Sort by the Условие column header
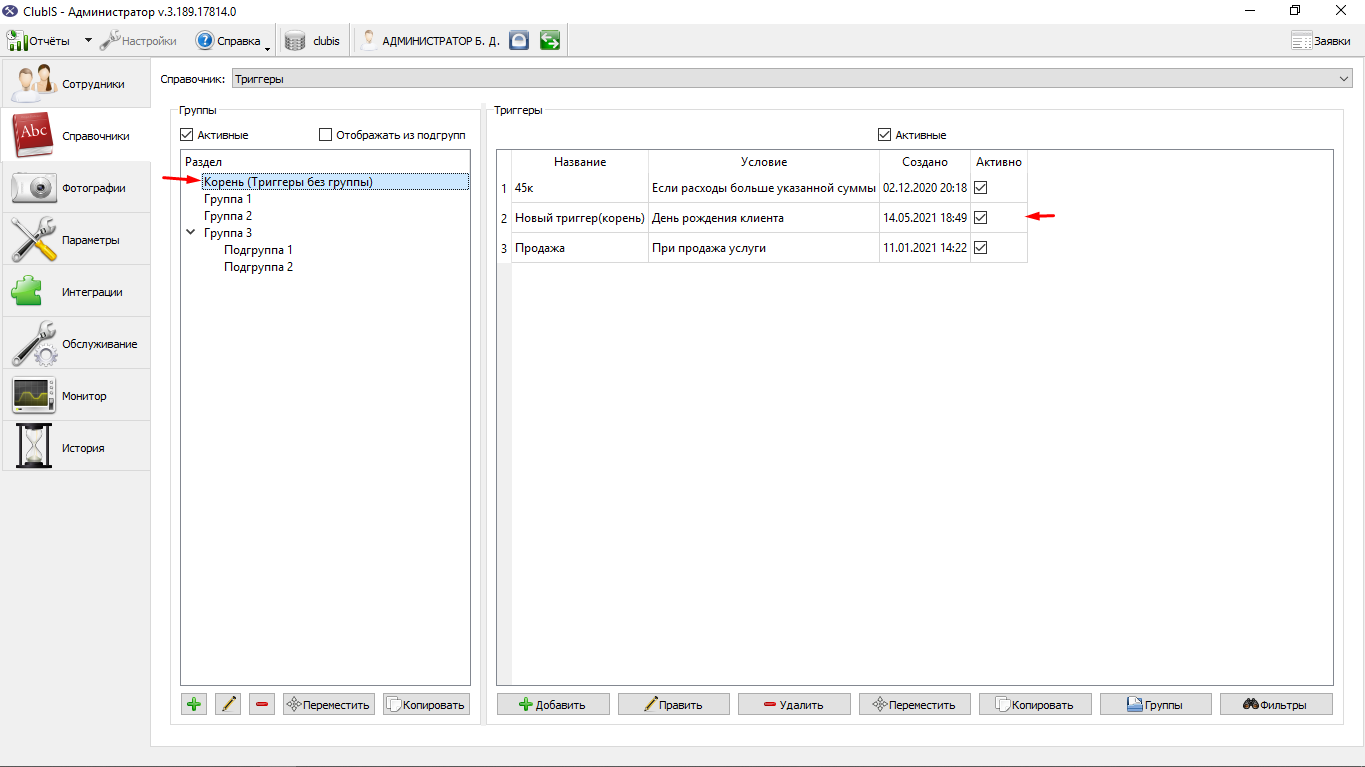Viewport: 1365px width, 767px height. [764, 162]
